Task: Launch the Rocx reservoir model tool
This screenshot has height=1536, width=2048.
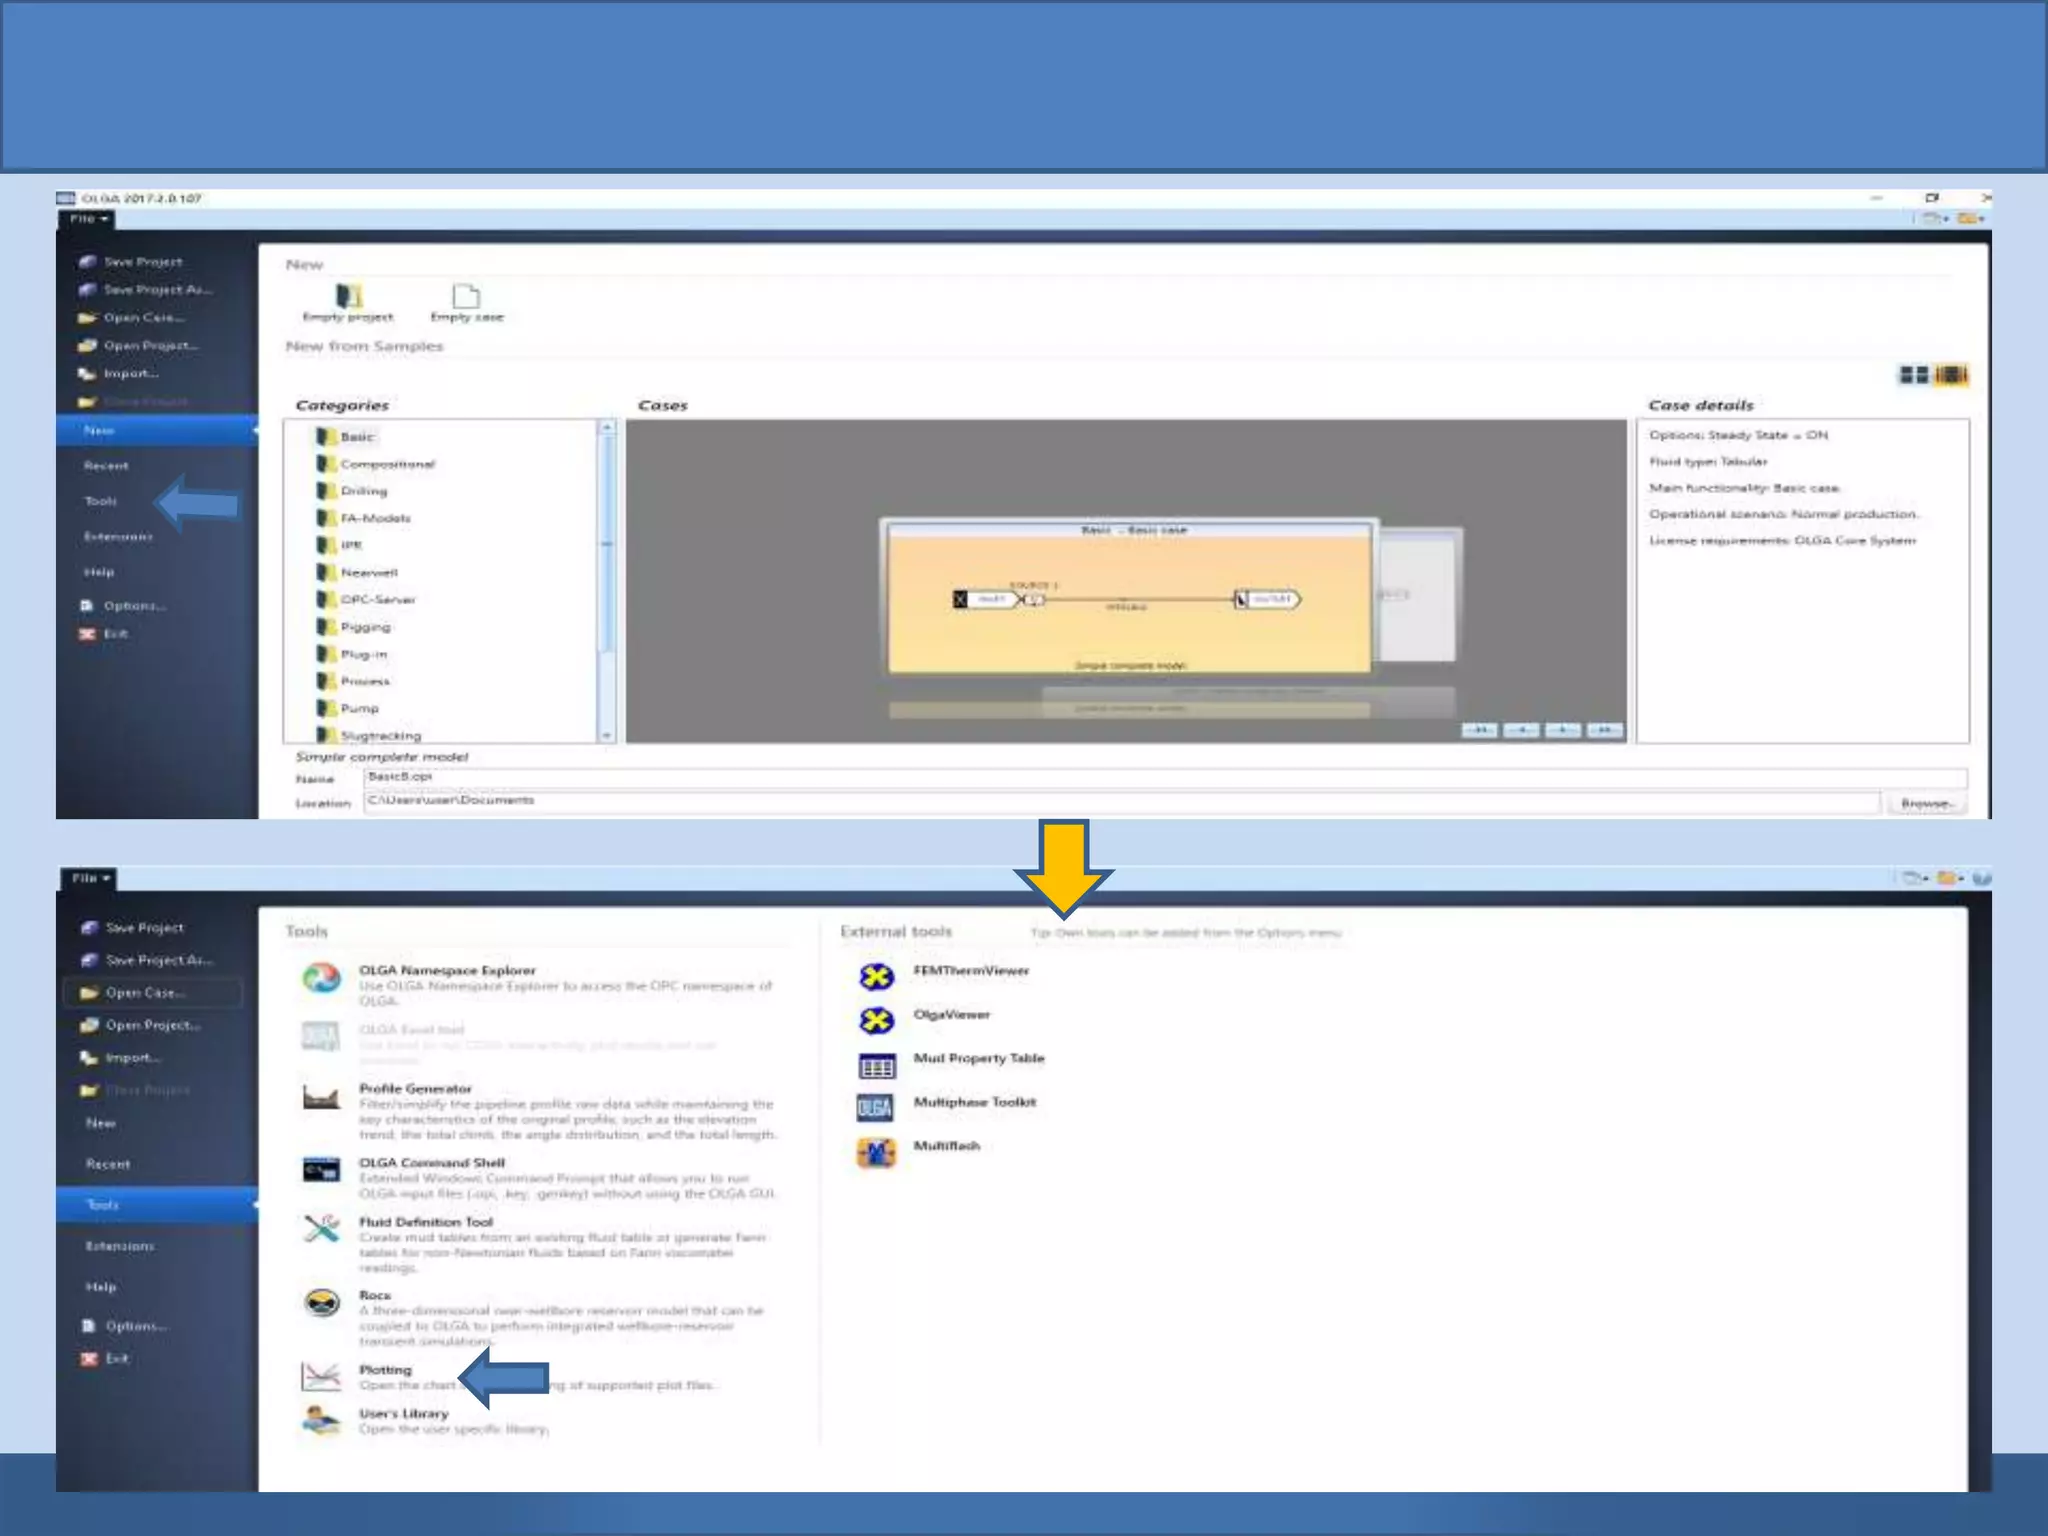Action: click(374, 1295)
